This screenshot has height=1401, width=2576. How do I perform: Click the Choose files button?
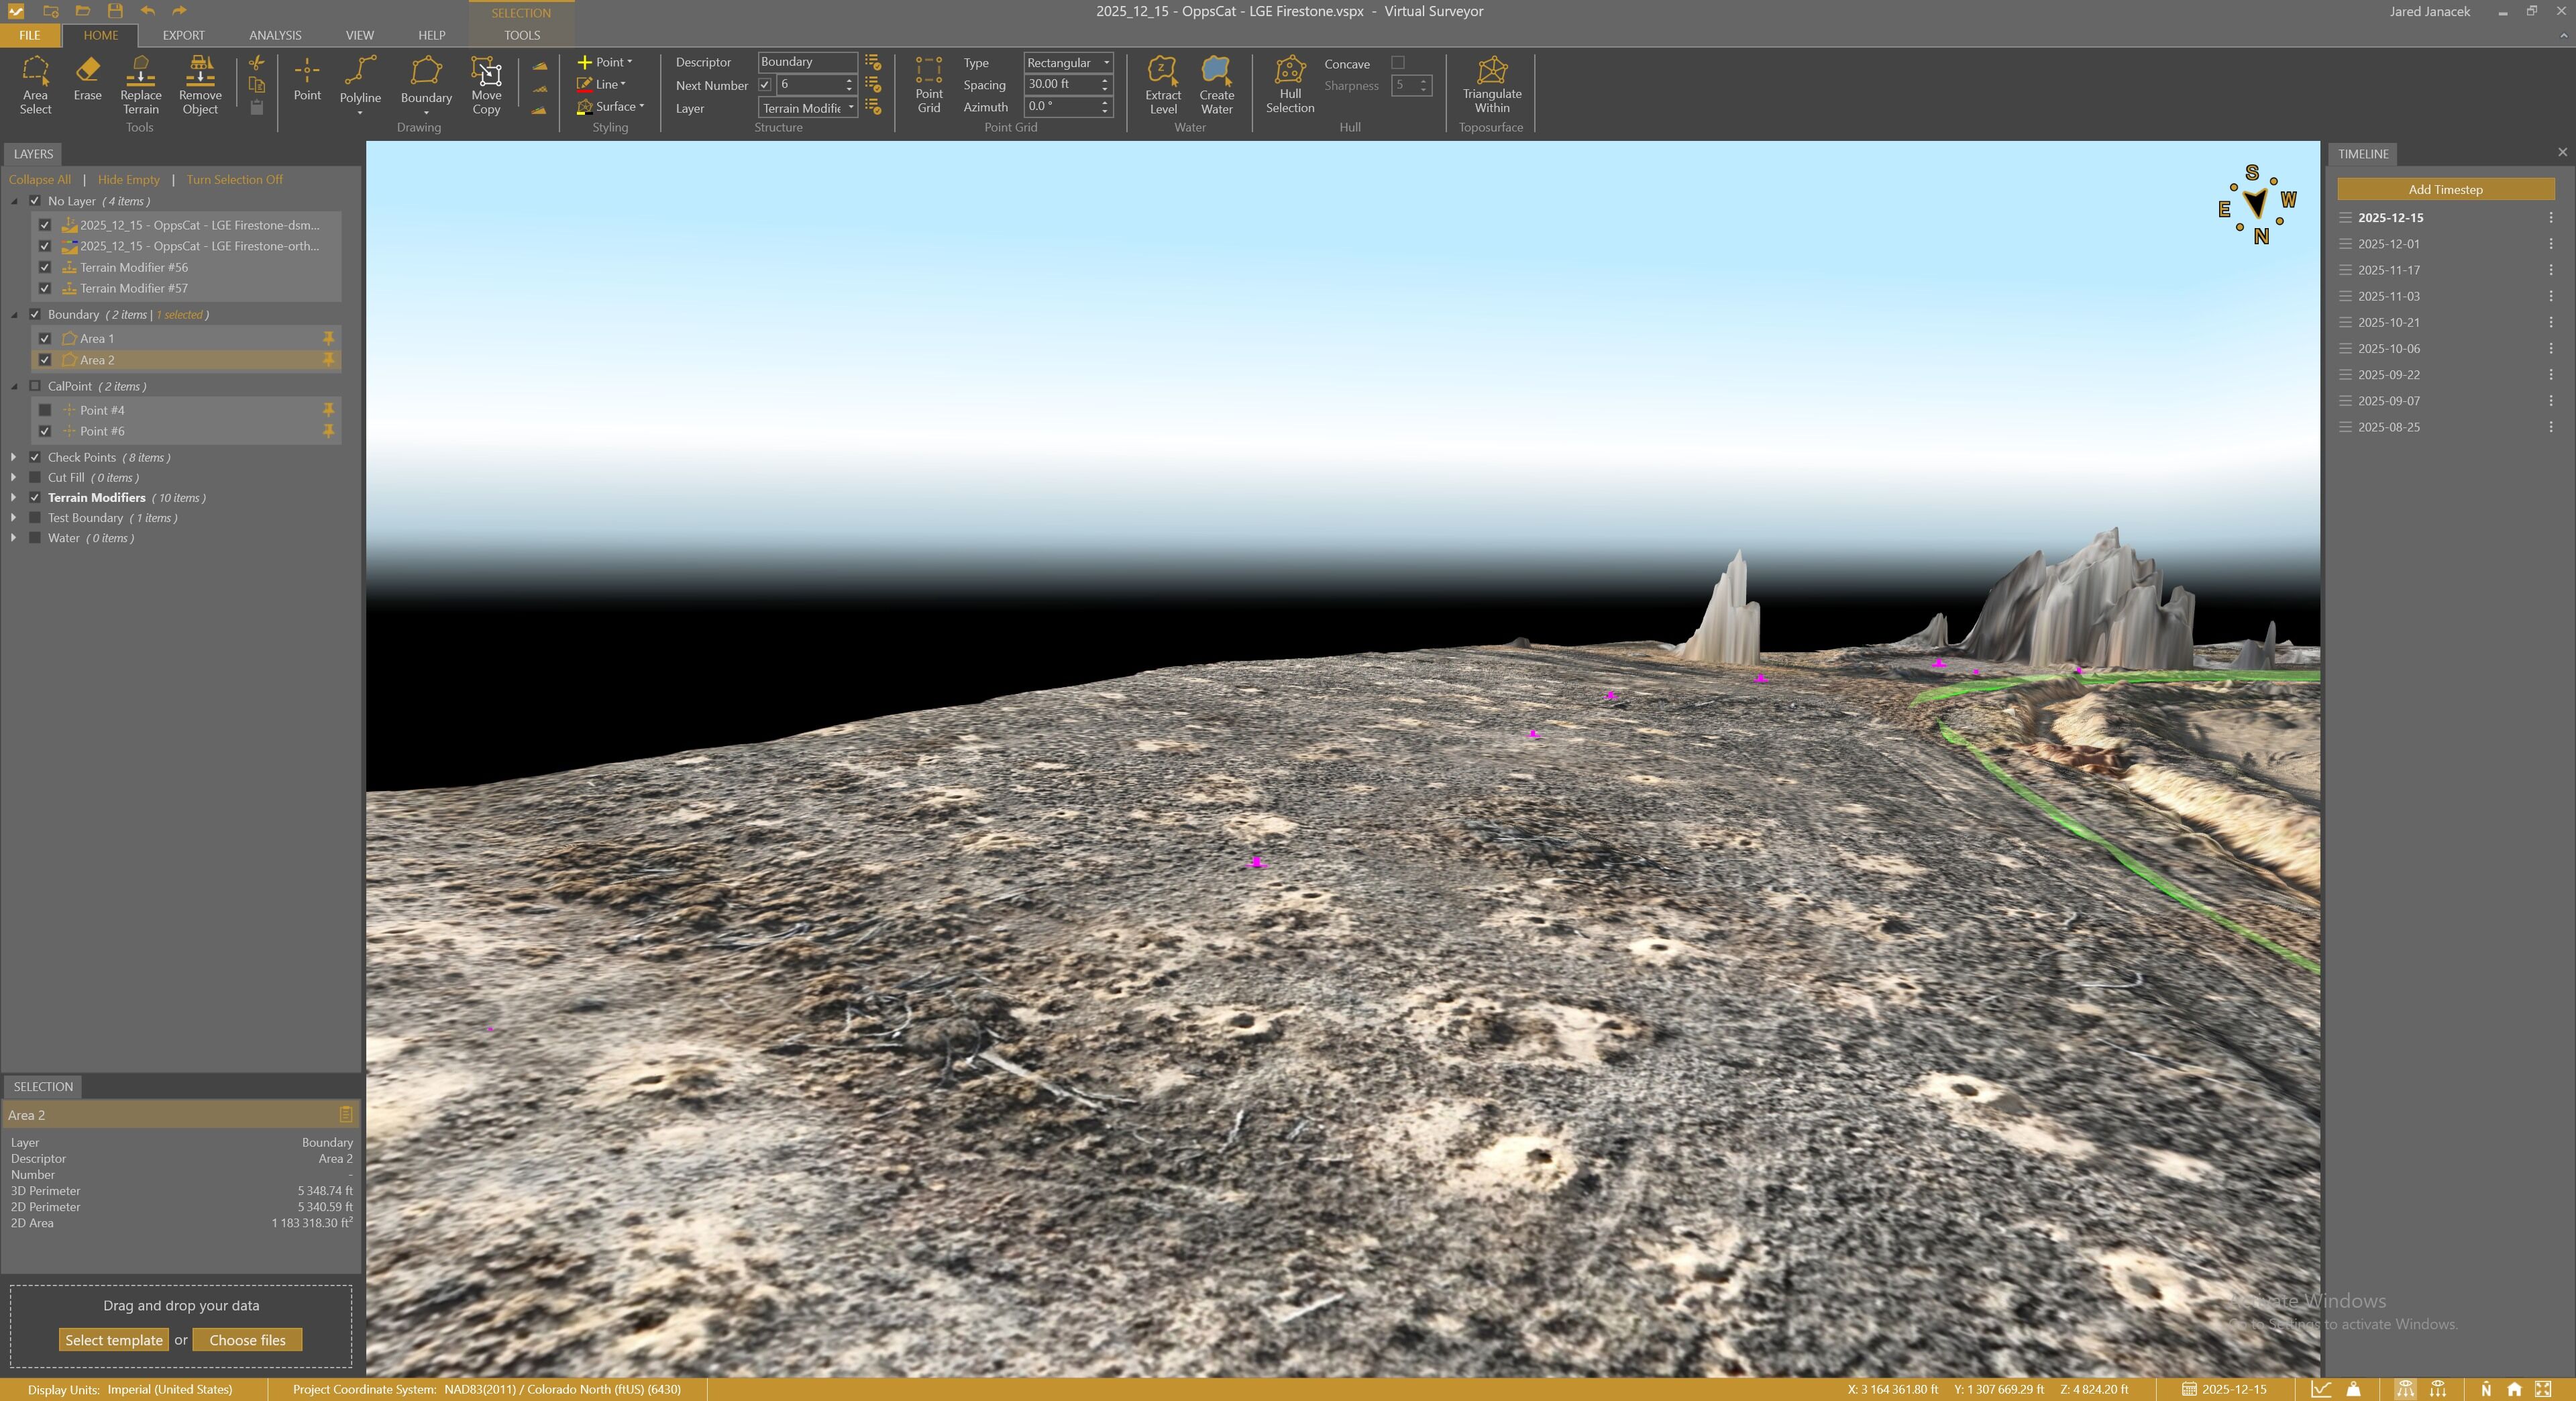[247, 1340]
